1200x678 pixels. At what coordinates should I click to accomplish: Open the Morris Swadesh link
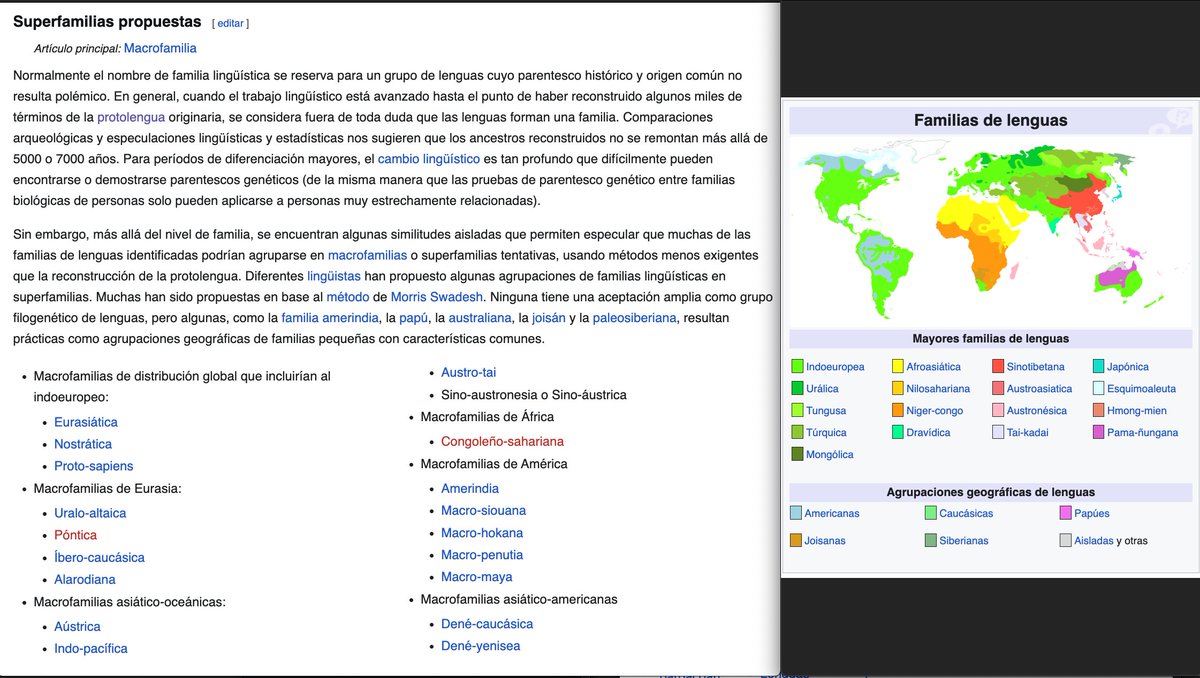click(437, 297)
